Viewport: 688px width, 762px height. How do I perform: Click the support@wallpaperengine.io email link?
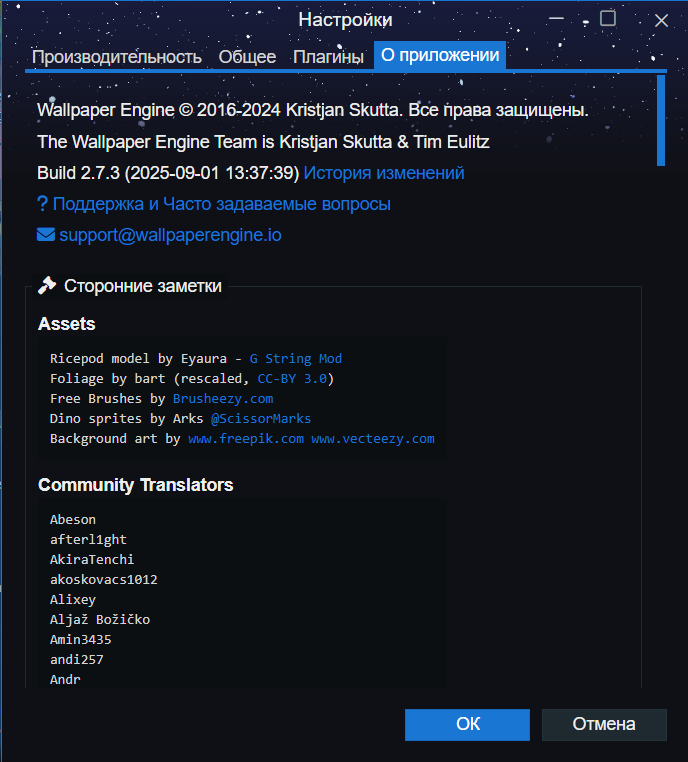[x=170, y=235]
